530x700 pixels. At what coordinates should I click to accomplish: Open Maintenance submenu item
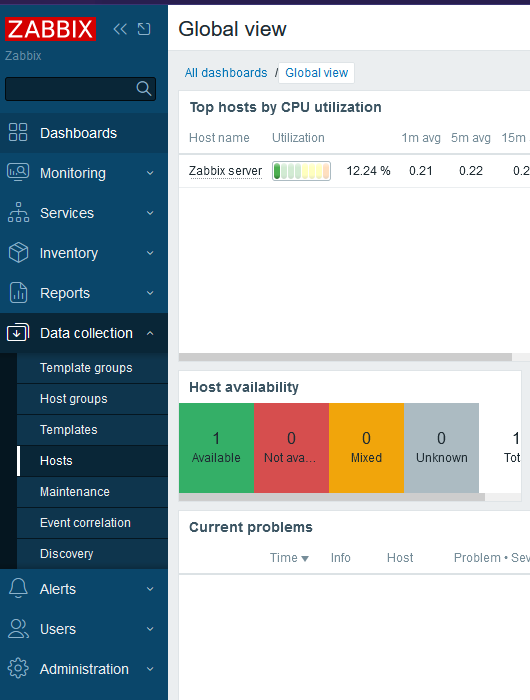pos(92,492)
